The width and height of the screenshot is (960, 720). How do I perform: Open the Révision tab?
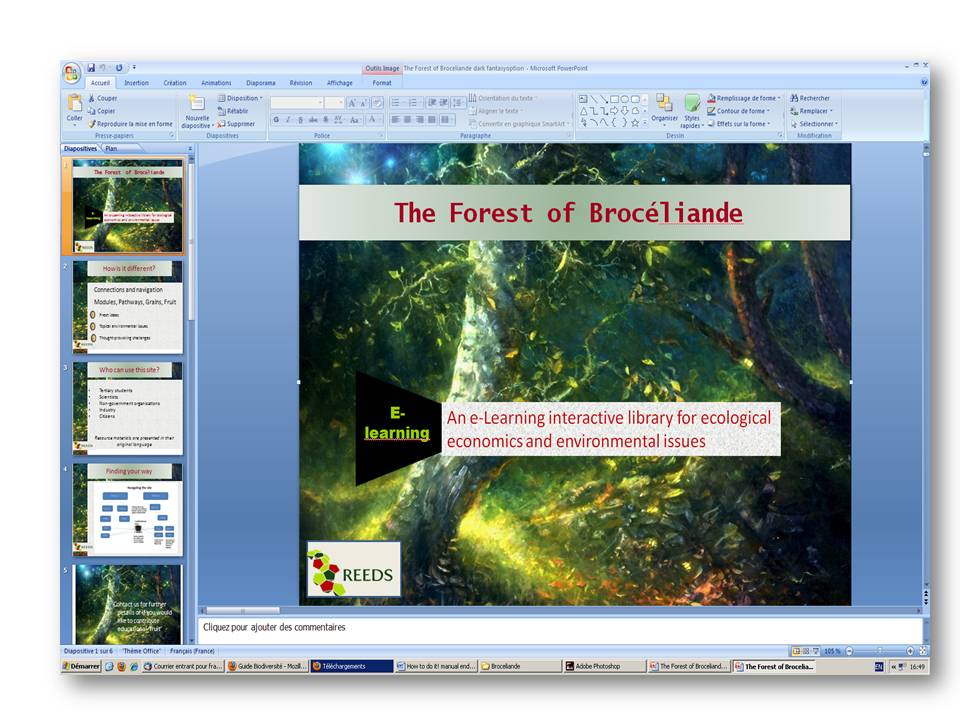click(301, 83)
